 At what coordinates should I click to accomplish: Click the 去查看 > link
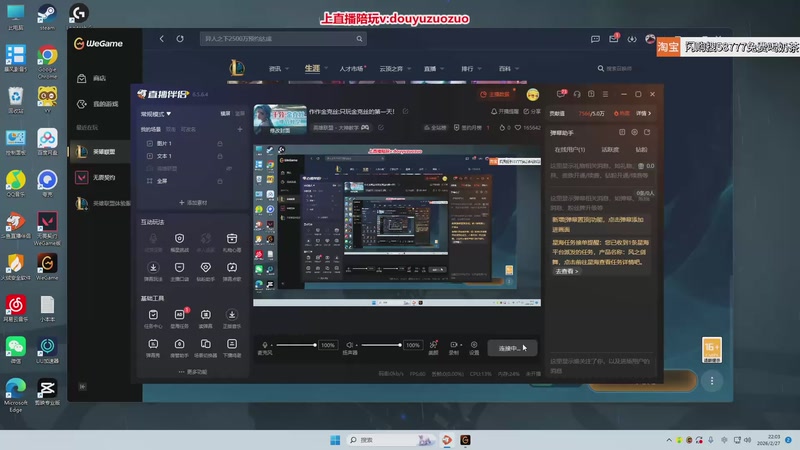pos(567,271)
